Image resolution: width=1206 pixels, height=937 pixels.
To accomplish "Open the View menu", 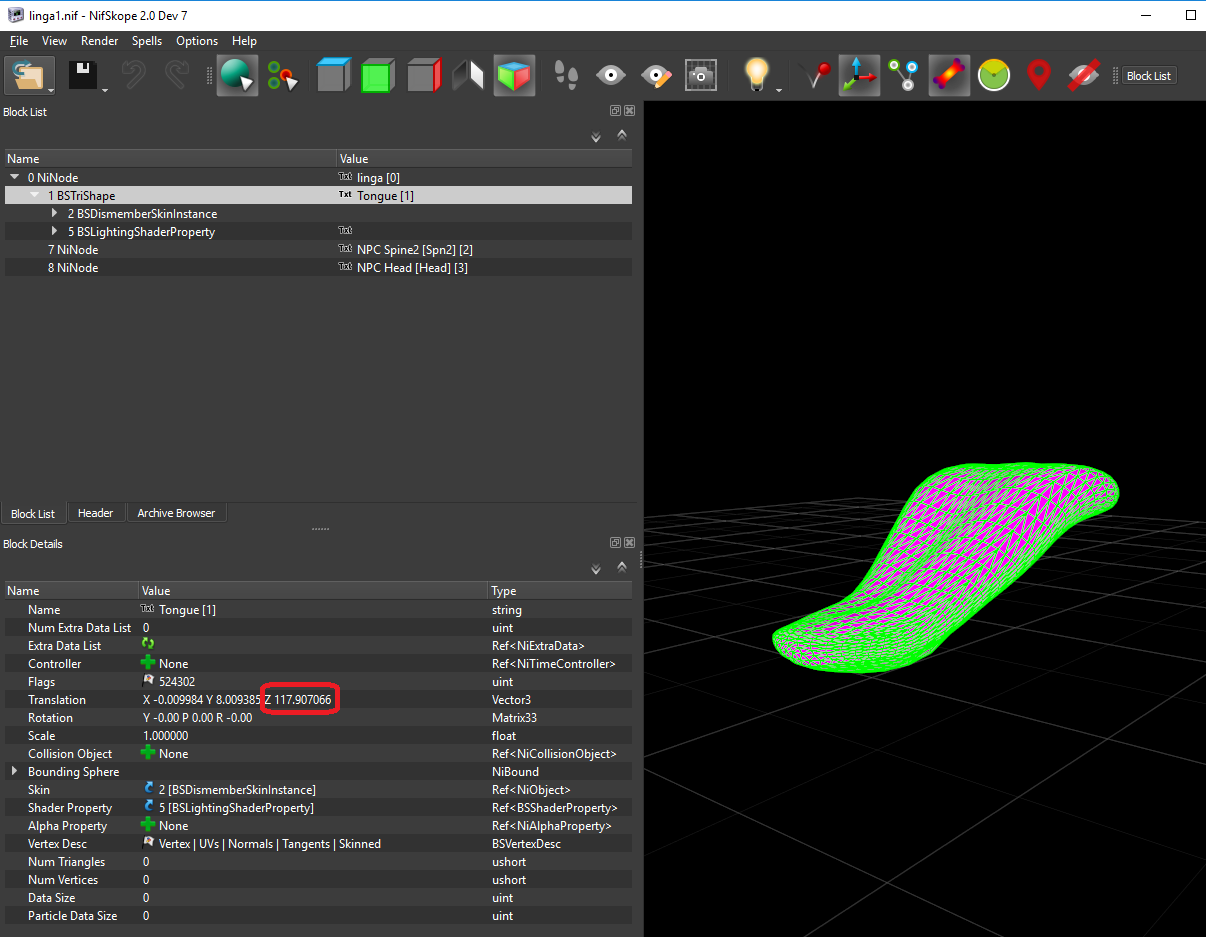I will [54, 41].
